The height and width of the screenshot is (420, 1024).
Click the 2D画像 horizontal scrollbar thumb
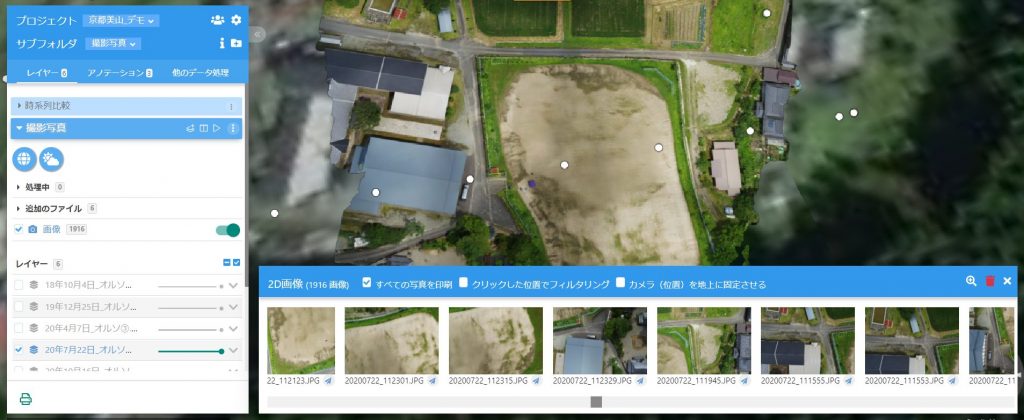[596, 402]
